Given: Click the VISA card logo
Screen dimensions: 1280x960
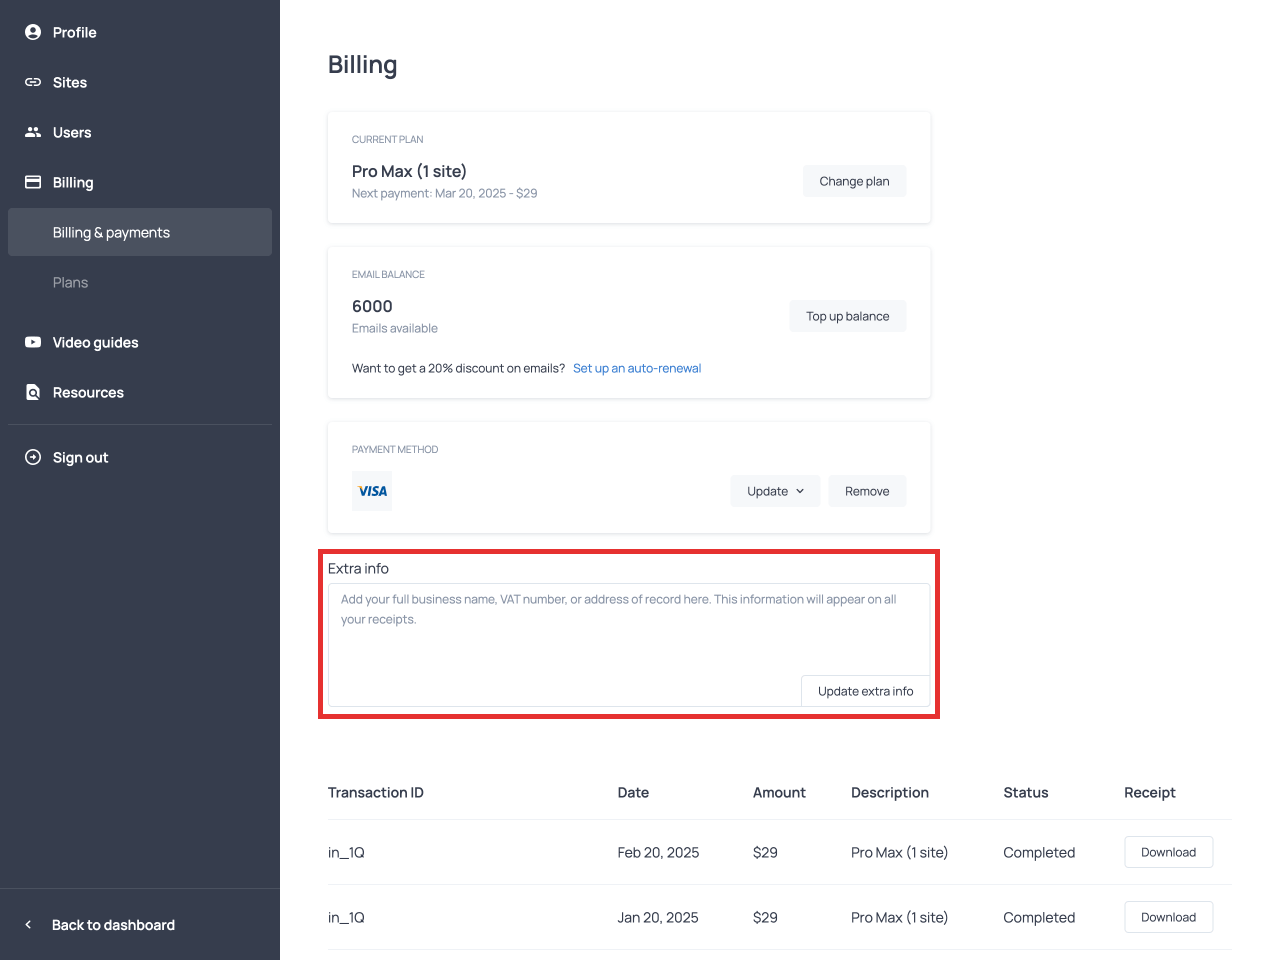Looking at the screenshot, I should point(372,491).
